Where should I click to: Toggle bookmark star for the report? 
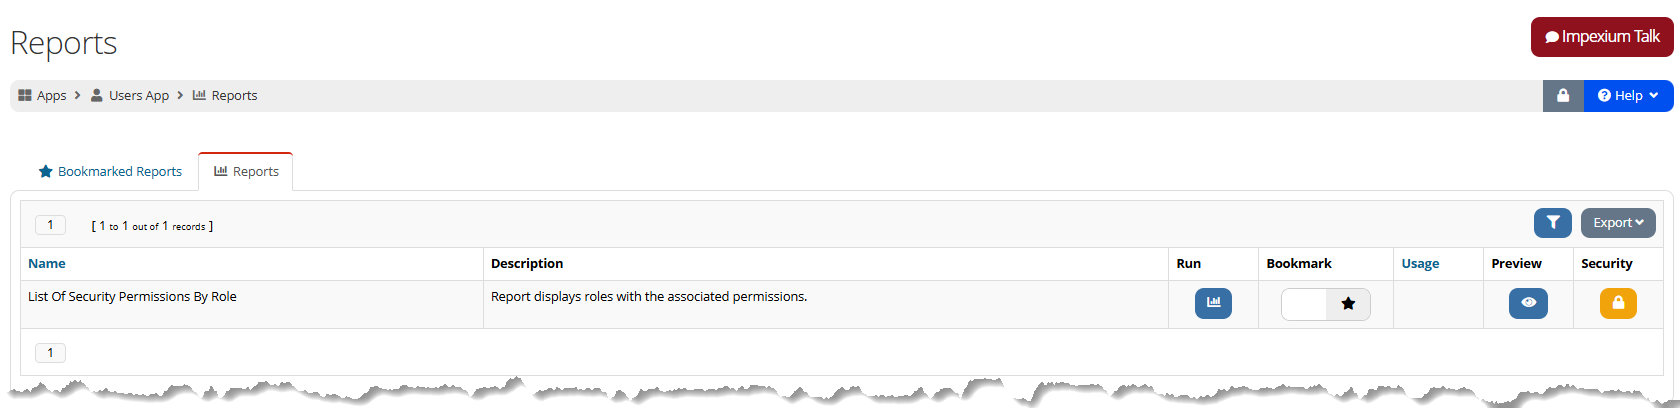click(x=1348, y=304)
